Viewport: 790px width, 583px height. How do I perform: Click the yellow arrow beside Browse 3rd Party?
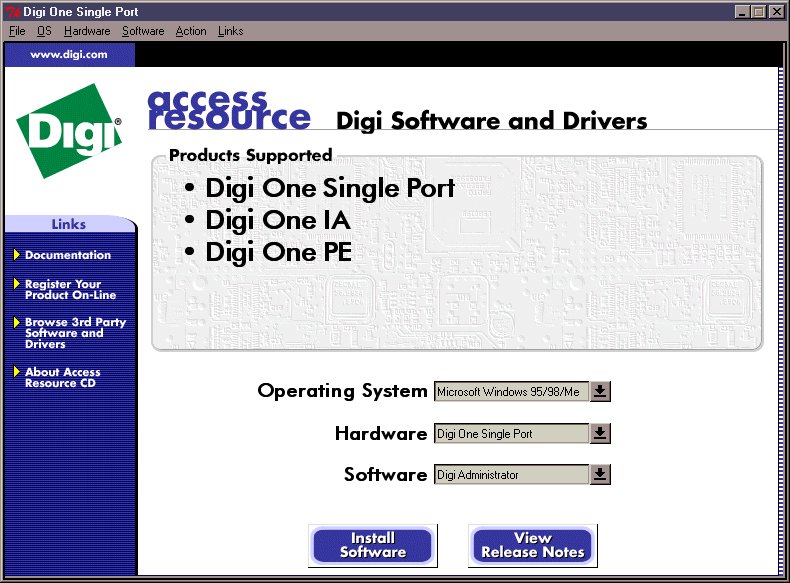(17, 323)
